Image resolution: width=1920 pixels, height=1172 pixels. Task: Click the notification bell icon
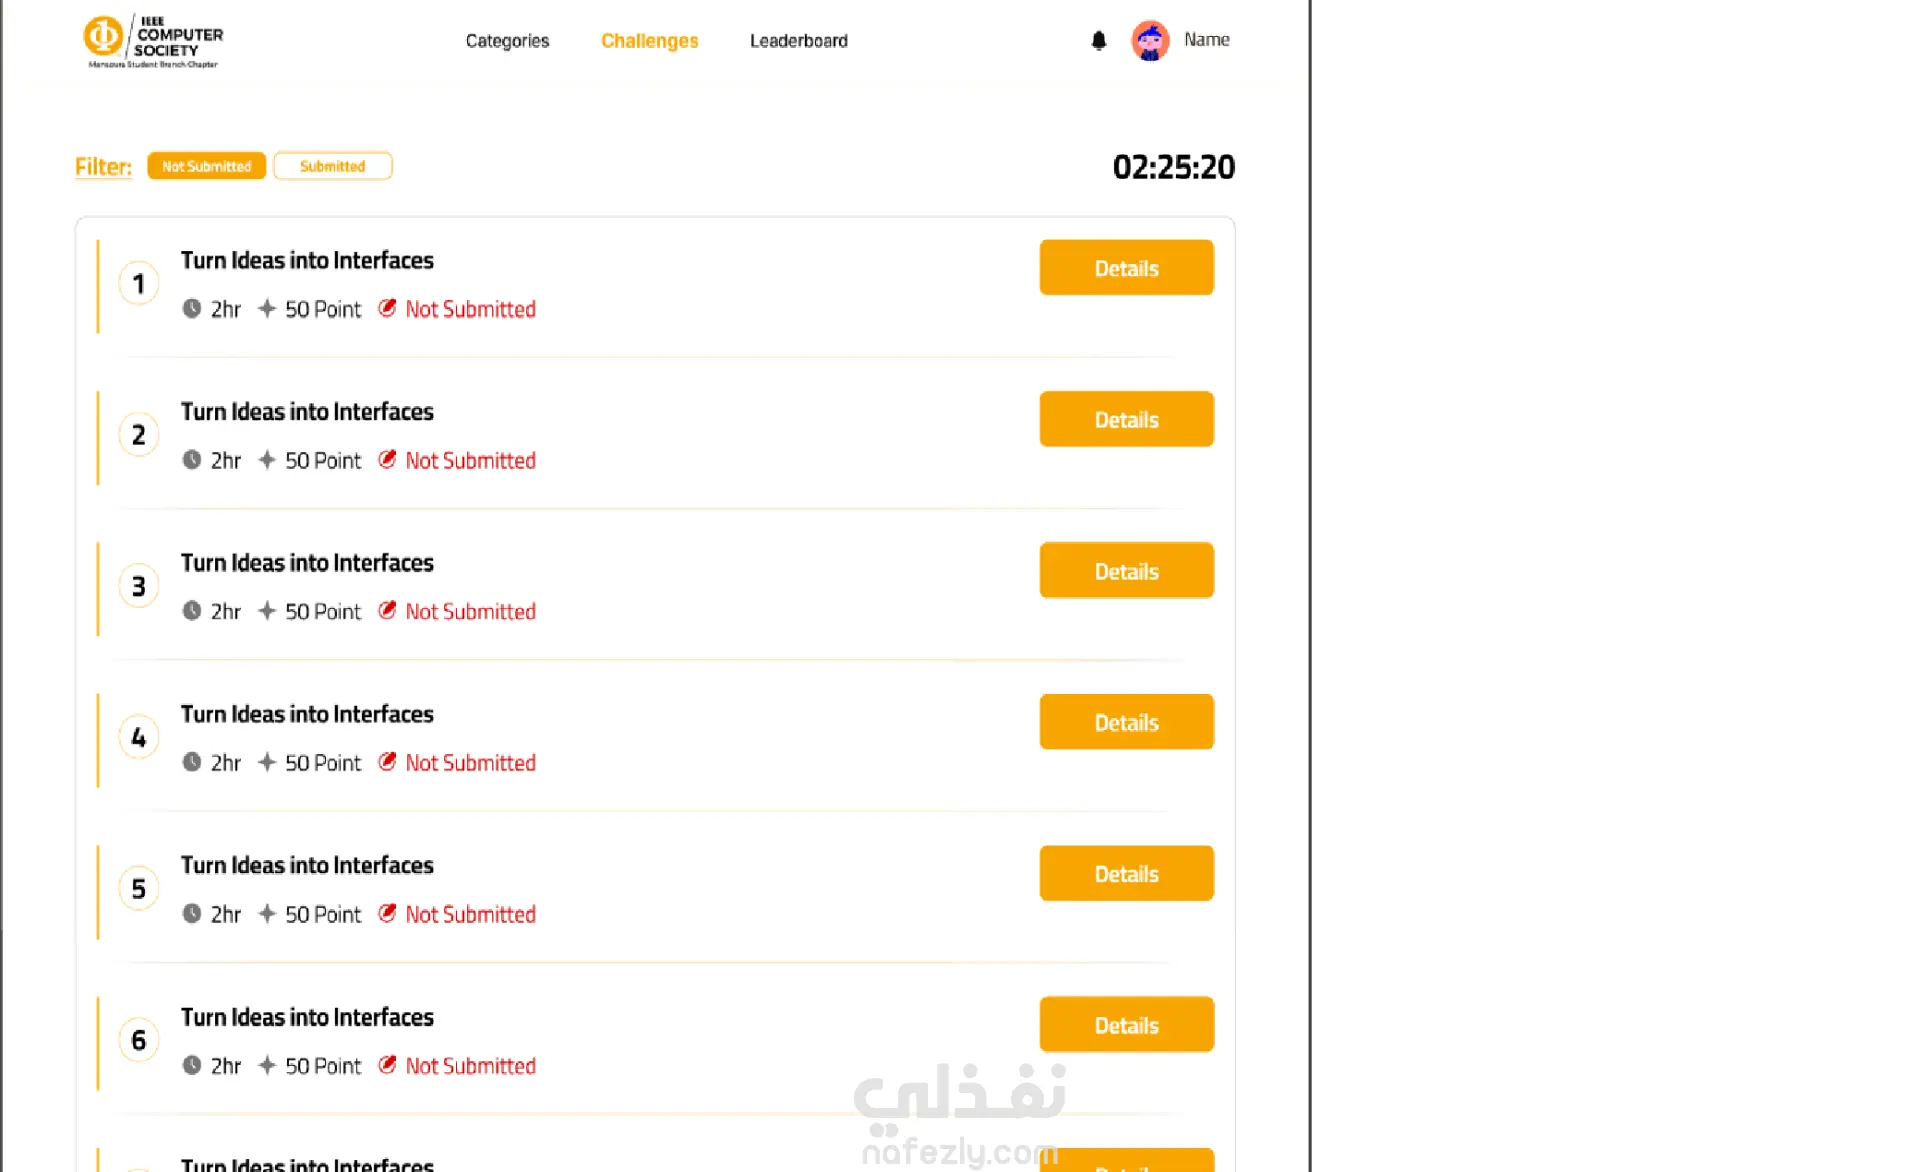click(1098, 41)
